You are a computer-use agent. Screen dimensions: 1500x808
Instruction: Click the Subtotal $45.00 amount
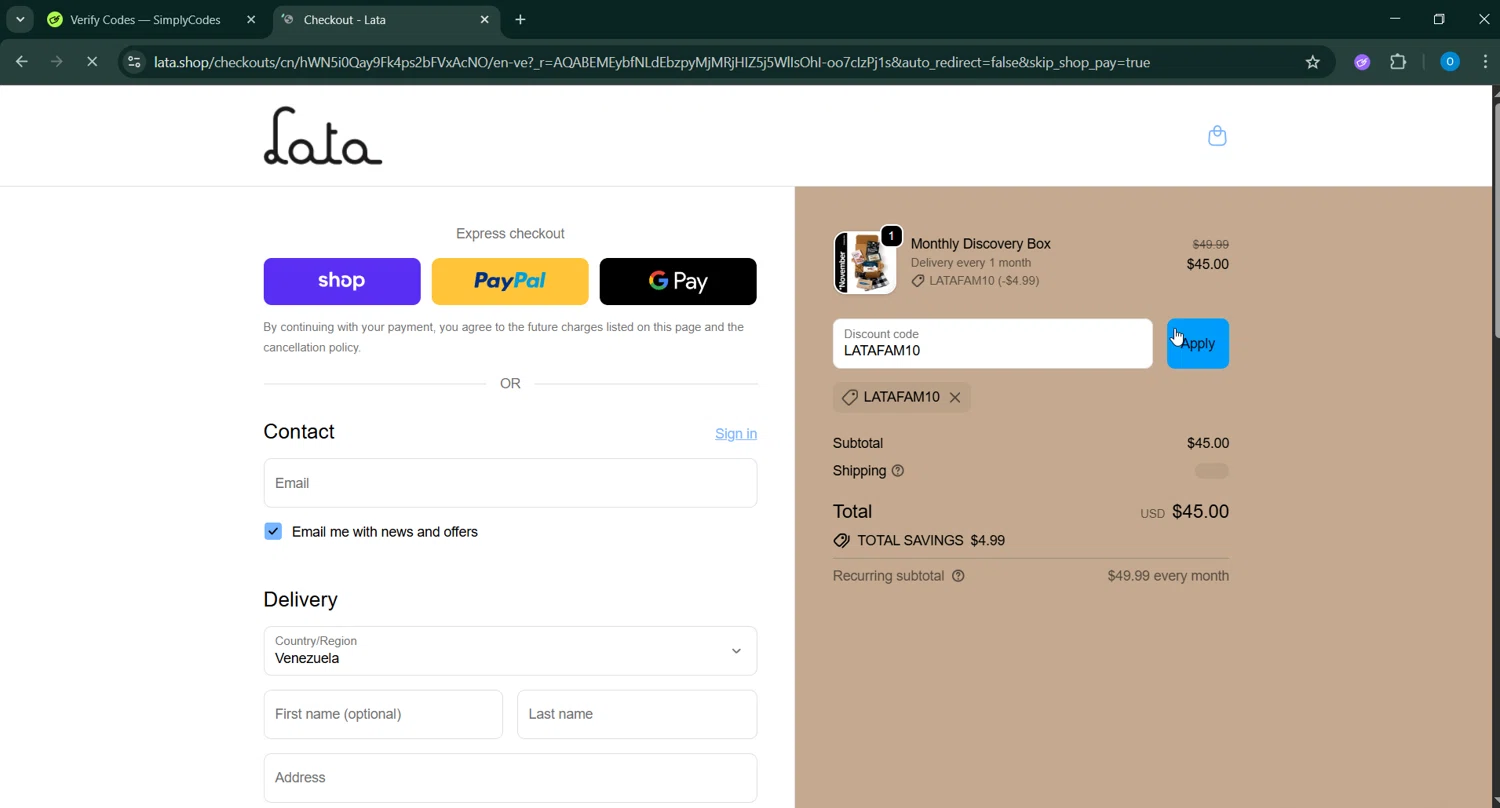(1208, 443)
